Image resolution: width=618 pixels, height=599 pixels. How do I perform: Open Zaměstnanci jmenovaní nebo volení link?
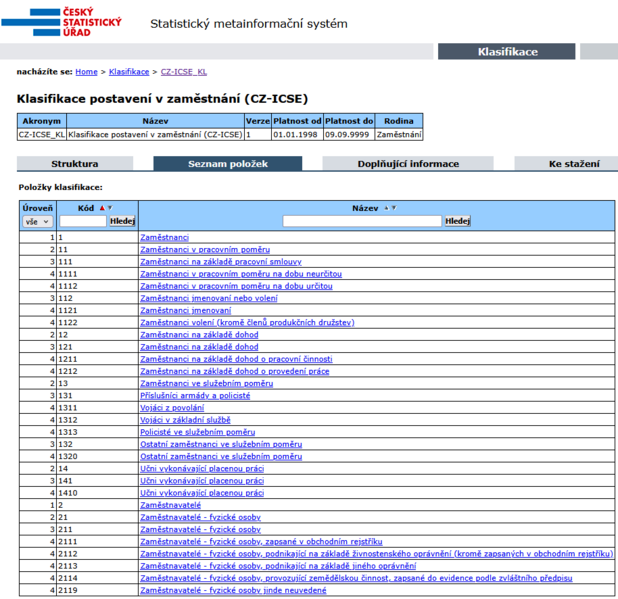pyautogui.click(x=209, y=298)
